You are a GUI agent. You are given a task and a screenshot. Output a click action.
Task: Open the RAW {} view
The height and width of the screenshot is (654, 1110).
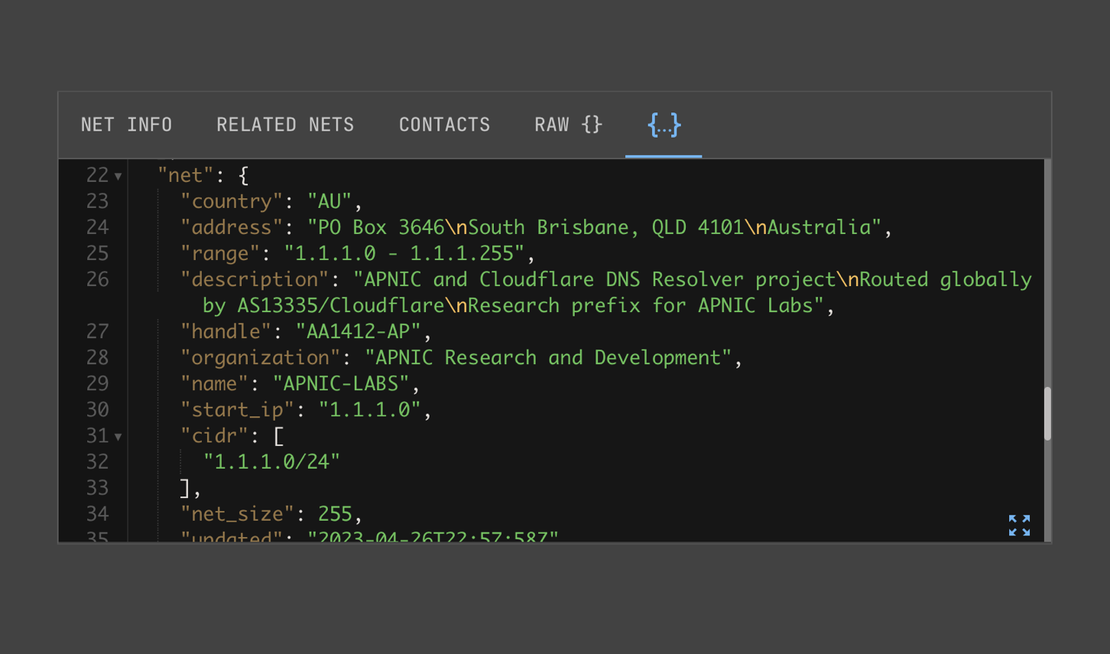567,124
